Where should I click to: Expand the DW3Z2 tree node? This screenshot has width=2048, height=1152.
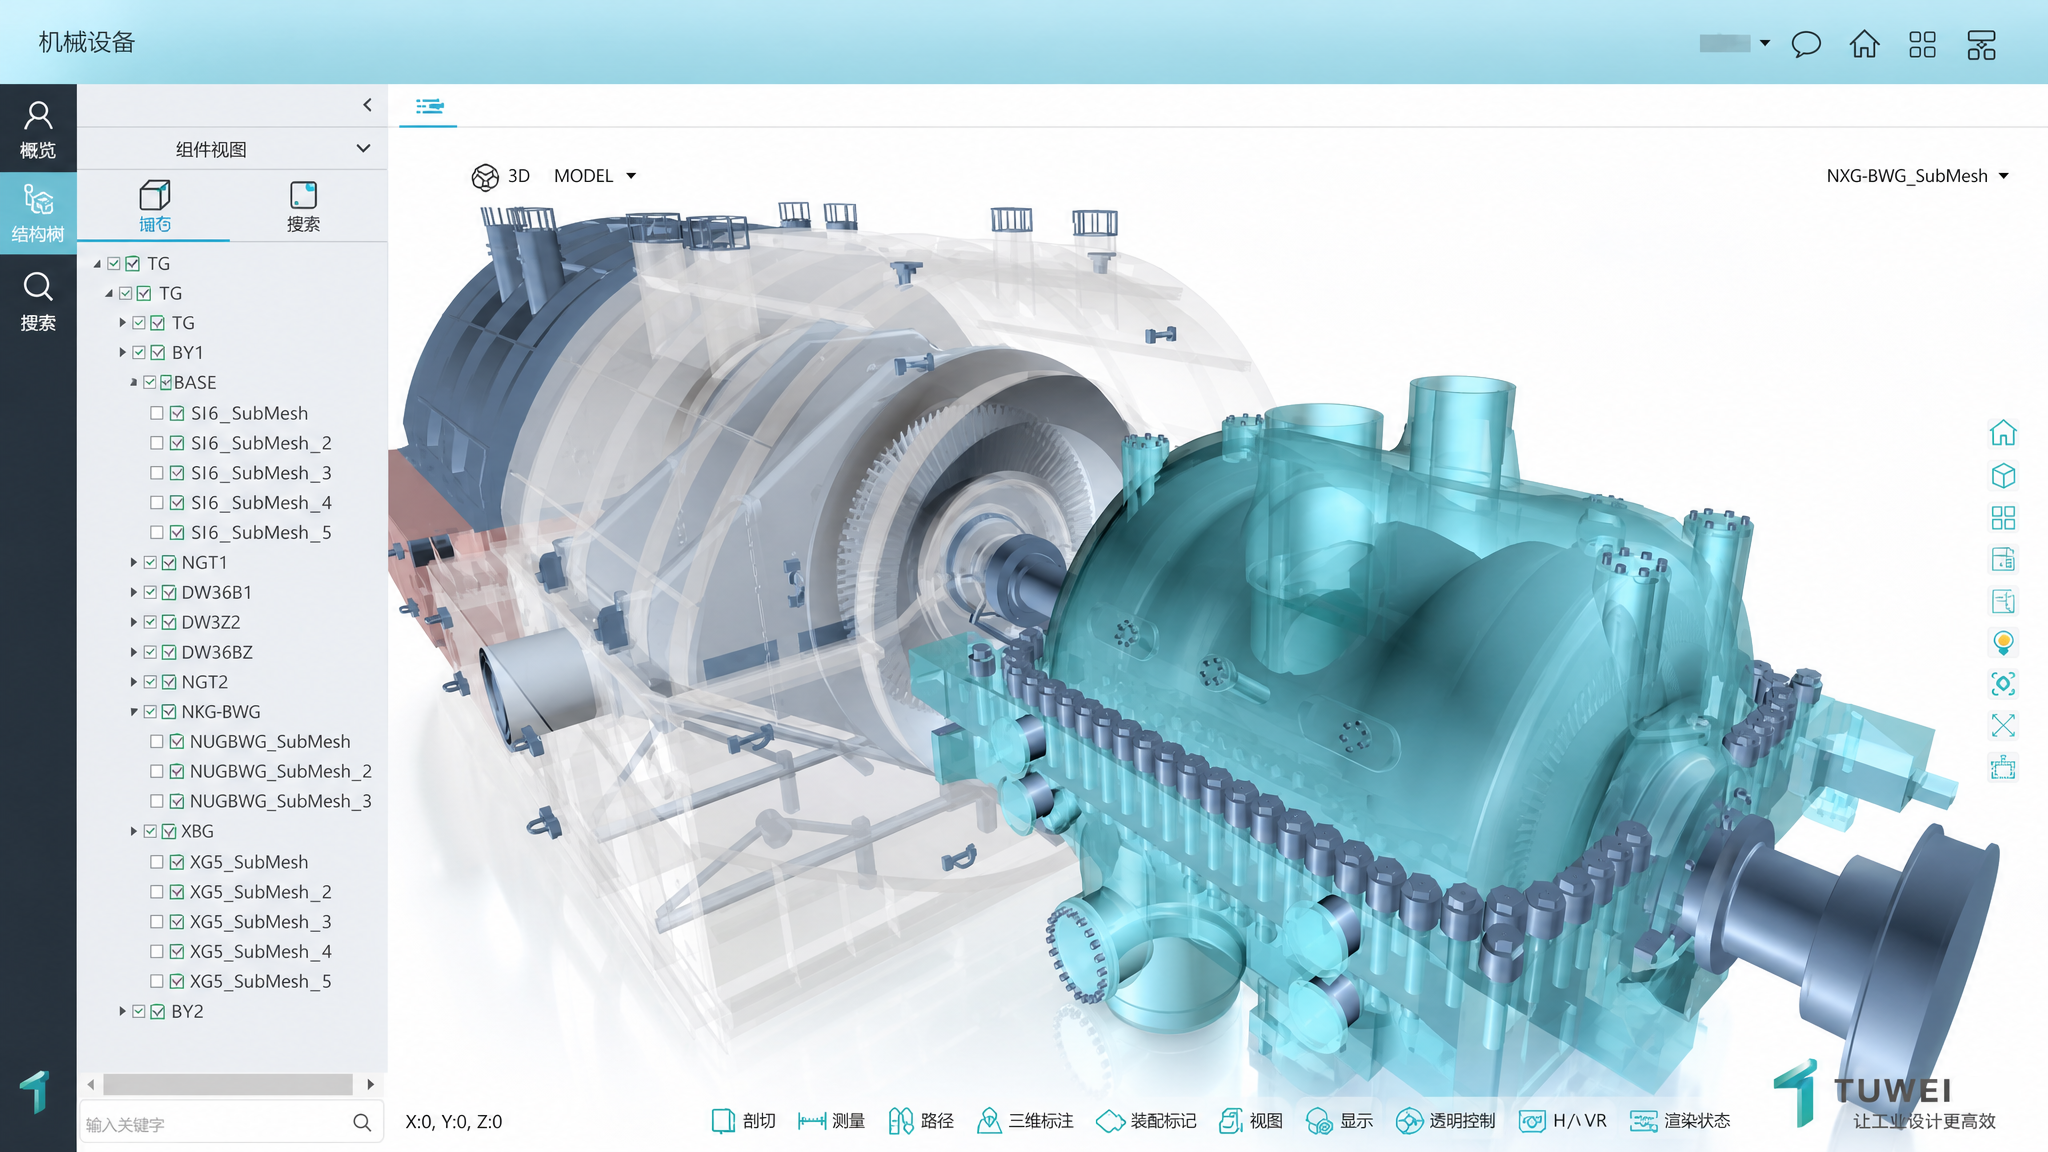[133, 622]
